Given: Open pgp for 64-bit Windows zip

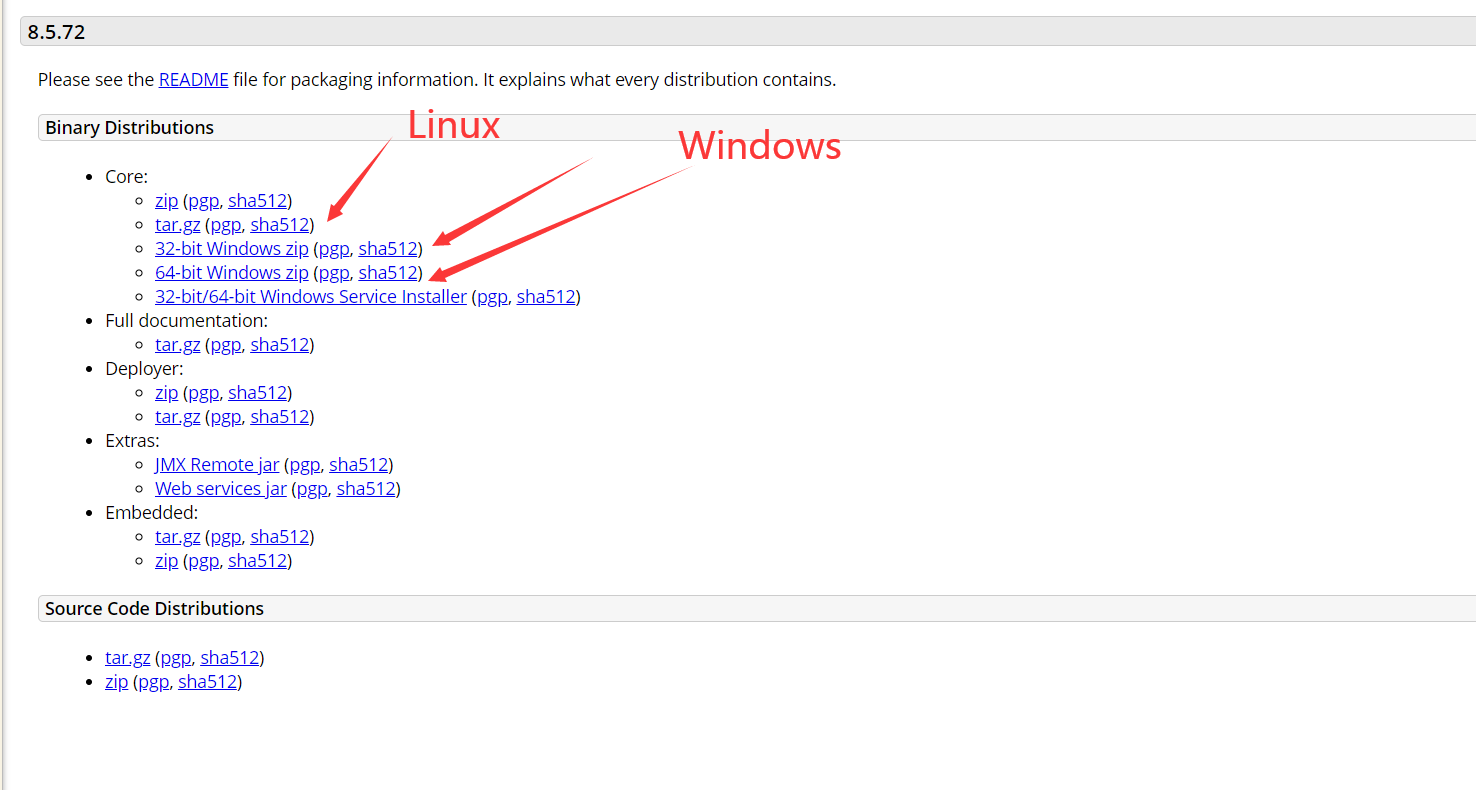Looking at the screenshot, I should (333, 273).
